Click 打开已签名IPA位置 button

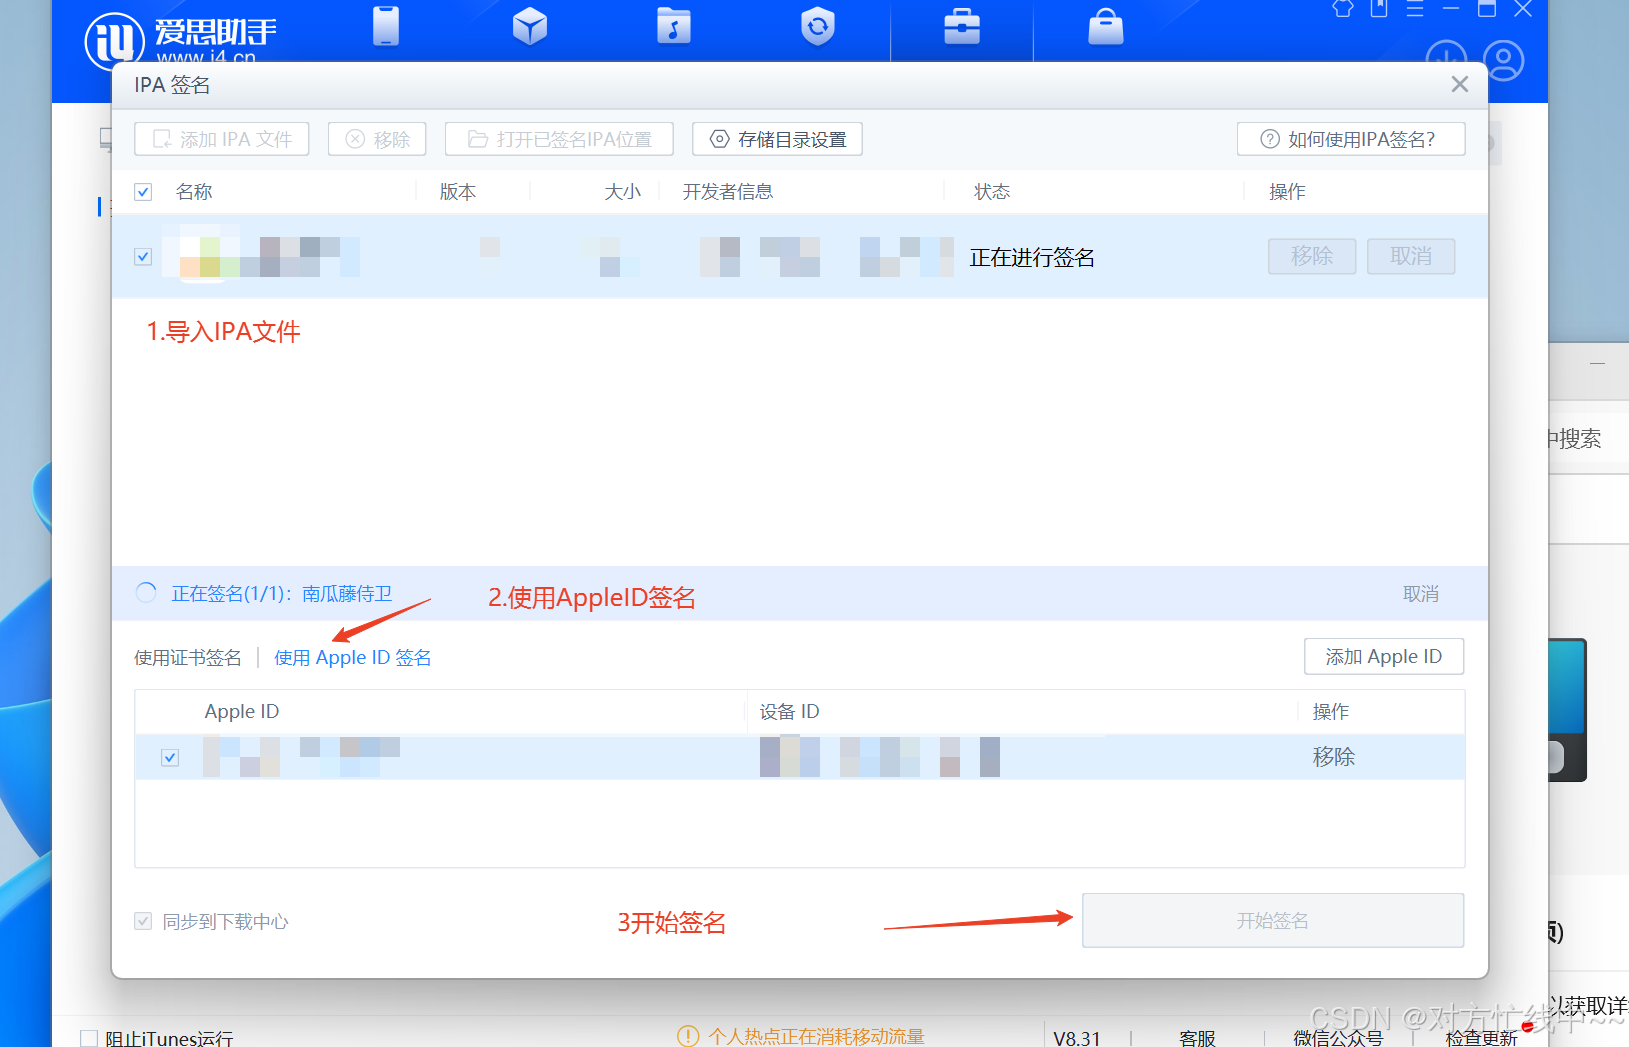[559, 139]
